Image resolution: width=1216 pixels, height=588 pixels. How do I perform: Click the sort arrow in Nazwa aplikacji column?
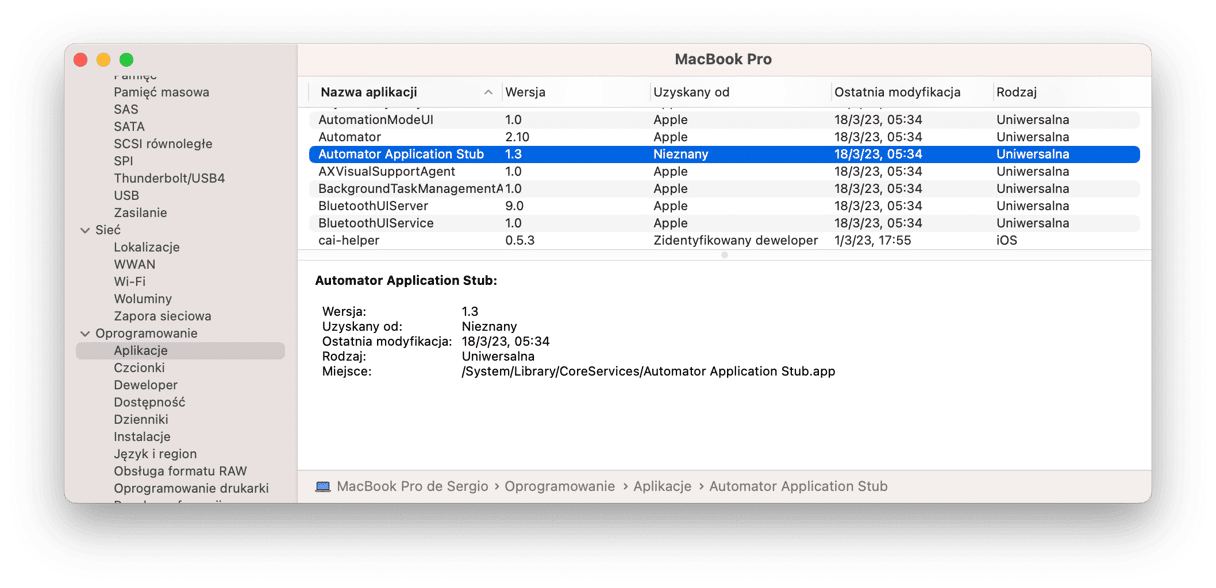(x=488, y=92)
